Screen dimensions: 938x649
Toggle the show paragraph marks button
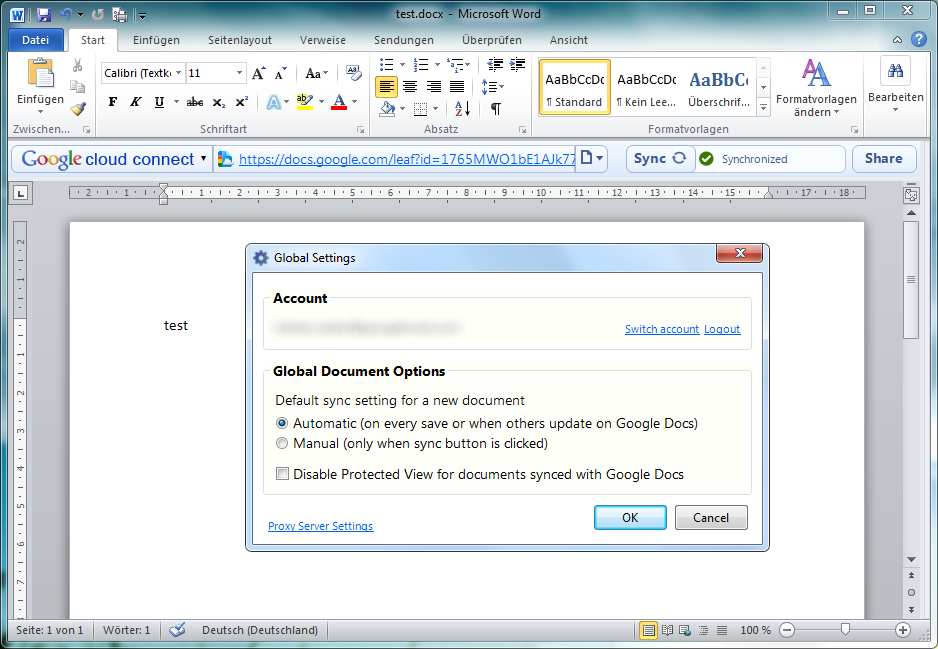[x=496, y=109]
